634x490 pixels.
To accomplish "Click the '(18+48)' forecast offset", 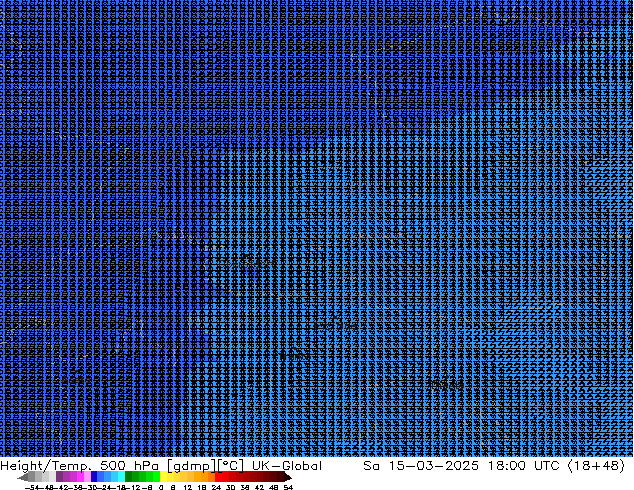I will point(596,466).
